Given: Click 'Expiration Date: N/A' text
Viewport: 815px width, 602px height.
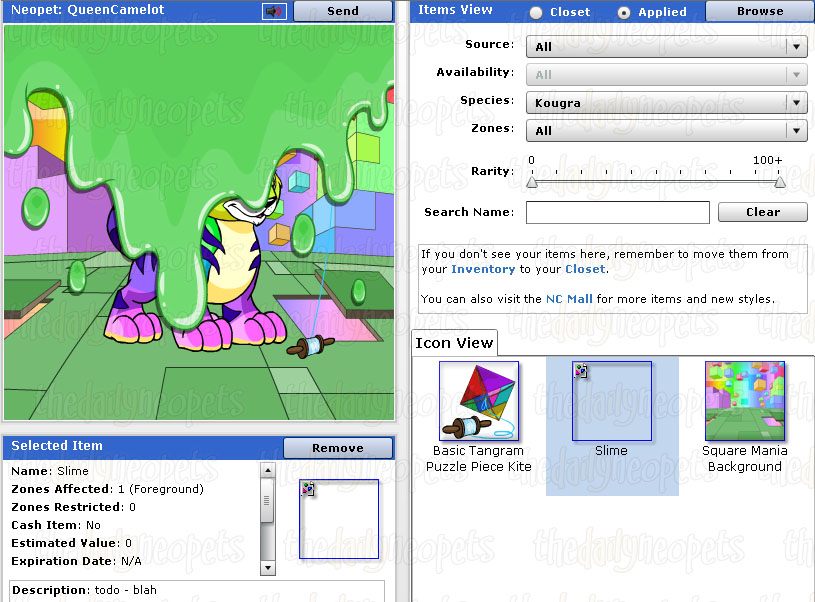Looking at the screenshot, I should point(76,561).
